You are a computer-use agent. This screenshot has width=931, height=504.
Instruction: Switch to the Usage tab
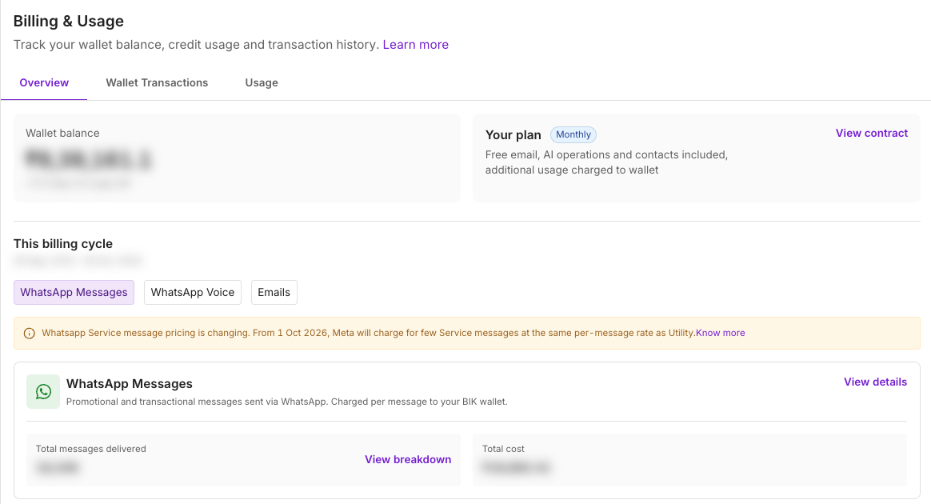click(x=261, y=83)
